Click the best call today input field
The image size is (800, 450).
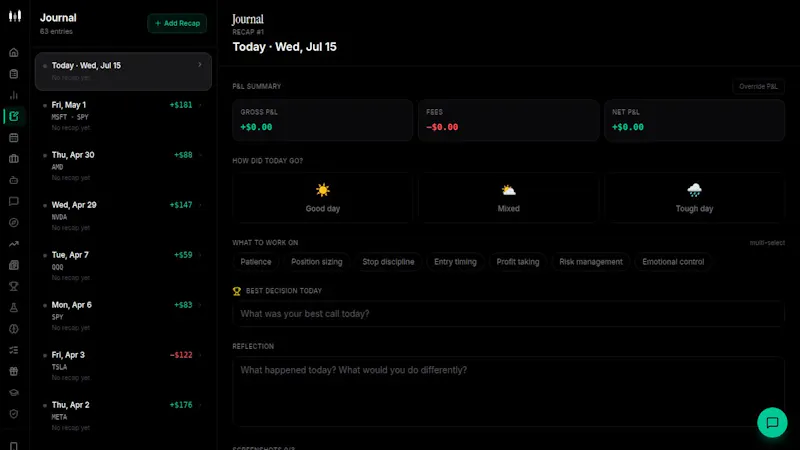click(508, 314)
